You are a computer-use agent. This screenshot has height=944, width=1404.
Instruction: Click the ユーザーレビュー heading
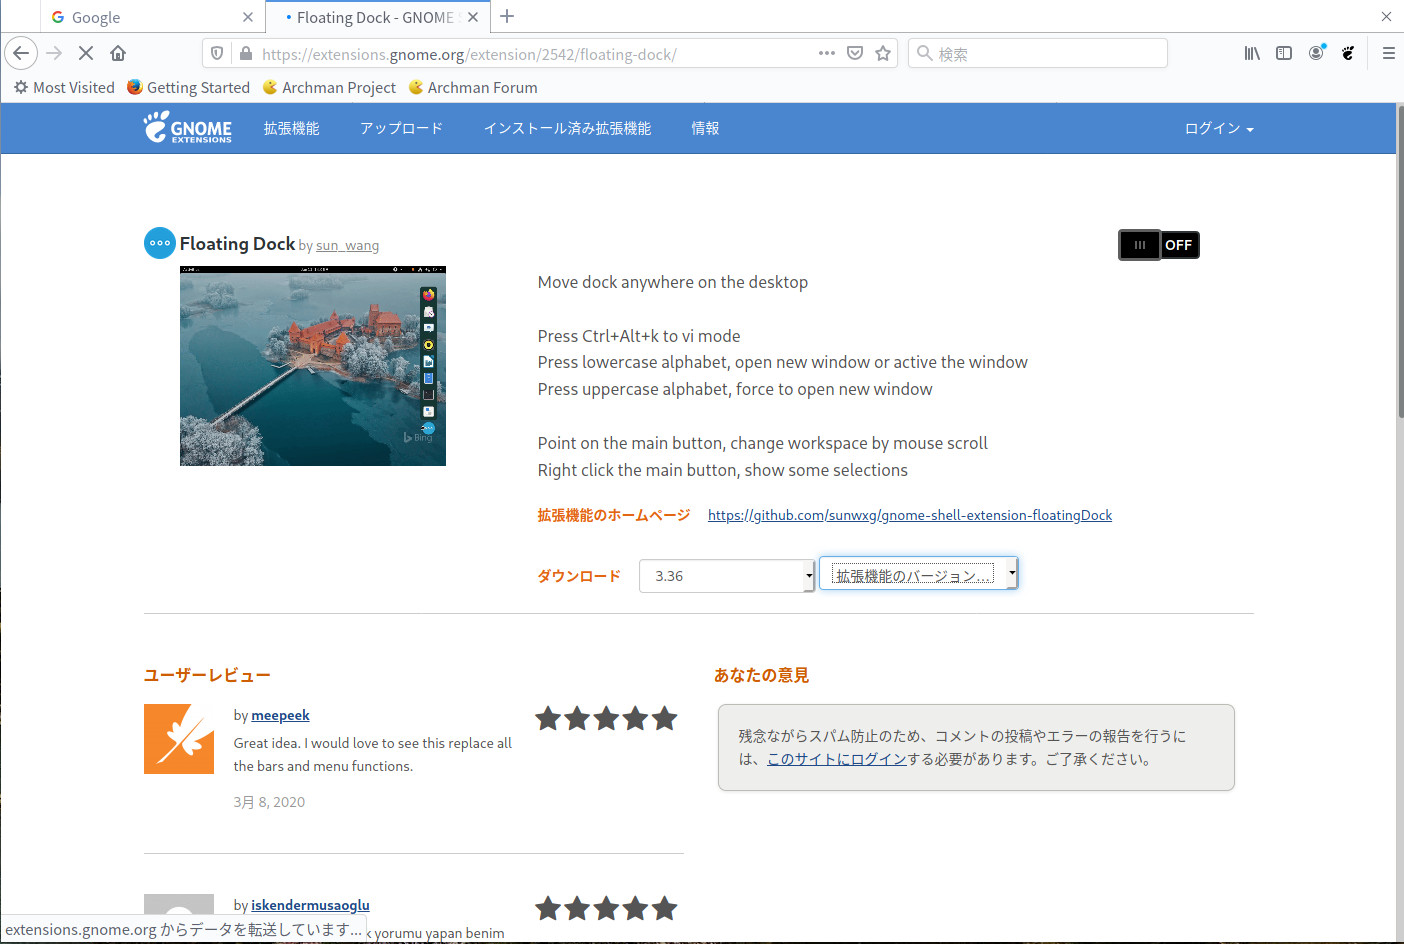tap(207, 675)
